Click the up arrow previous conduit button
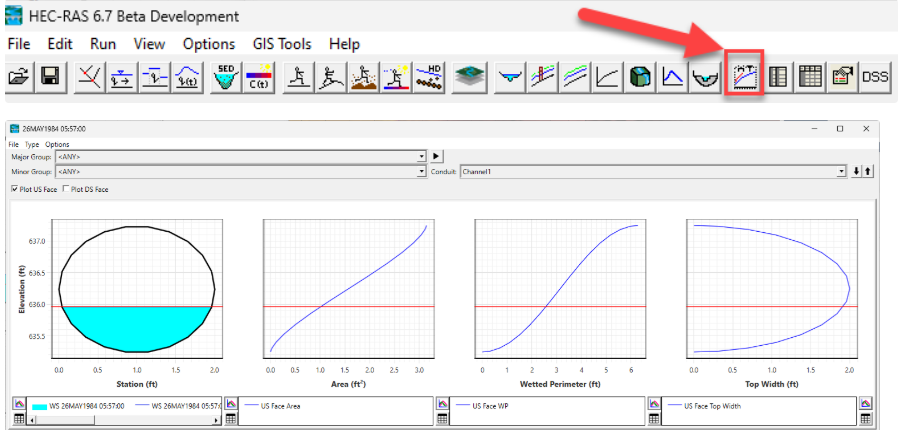 (868, 171)
